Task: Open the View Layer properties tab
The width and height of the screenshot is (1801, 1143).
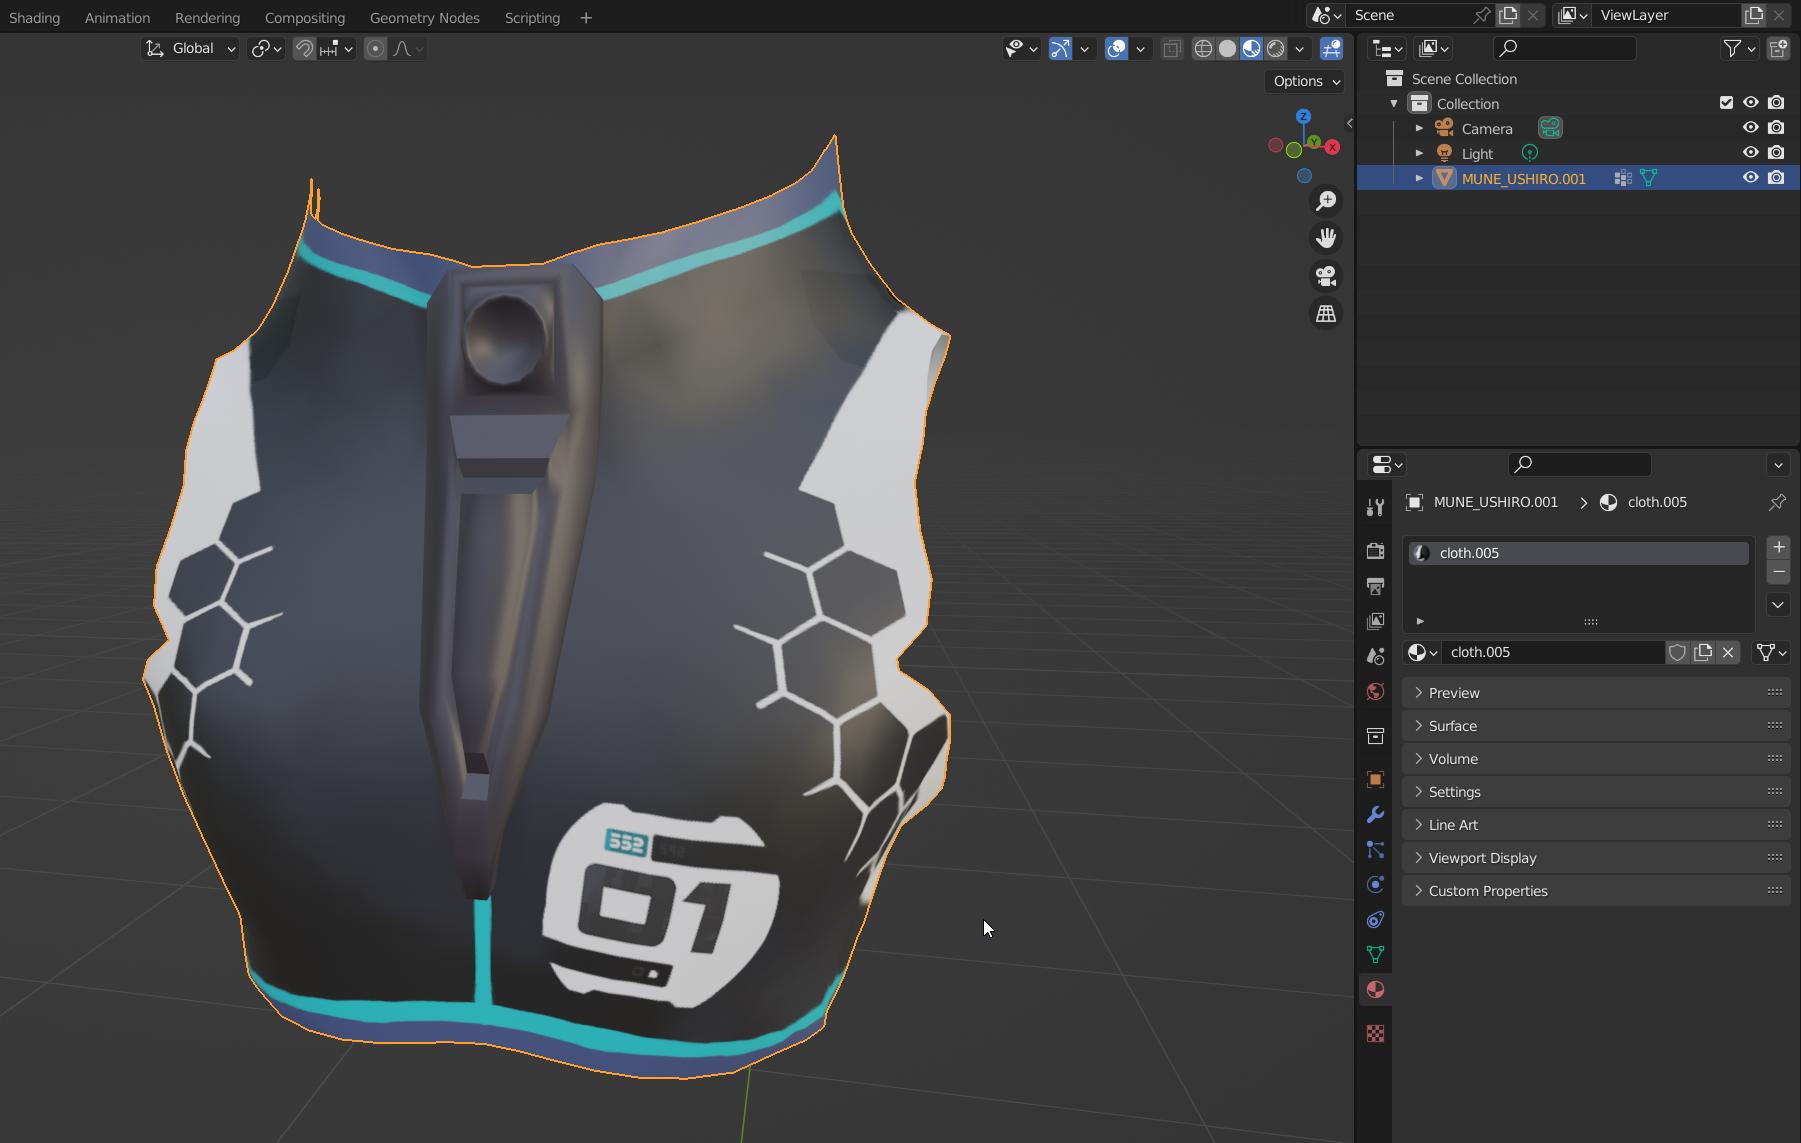Action: click(1375, 621)
